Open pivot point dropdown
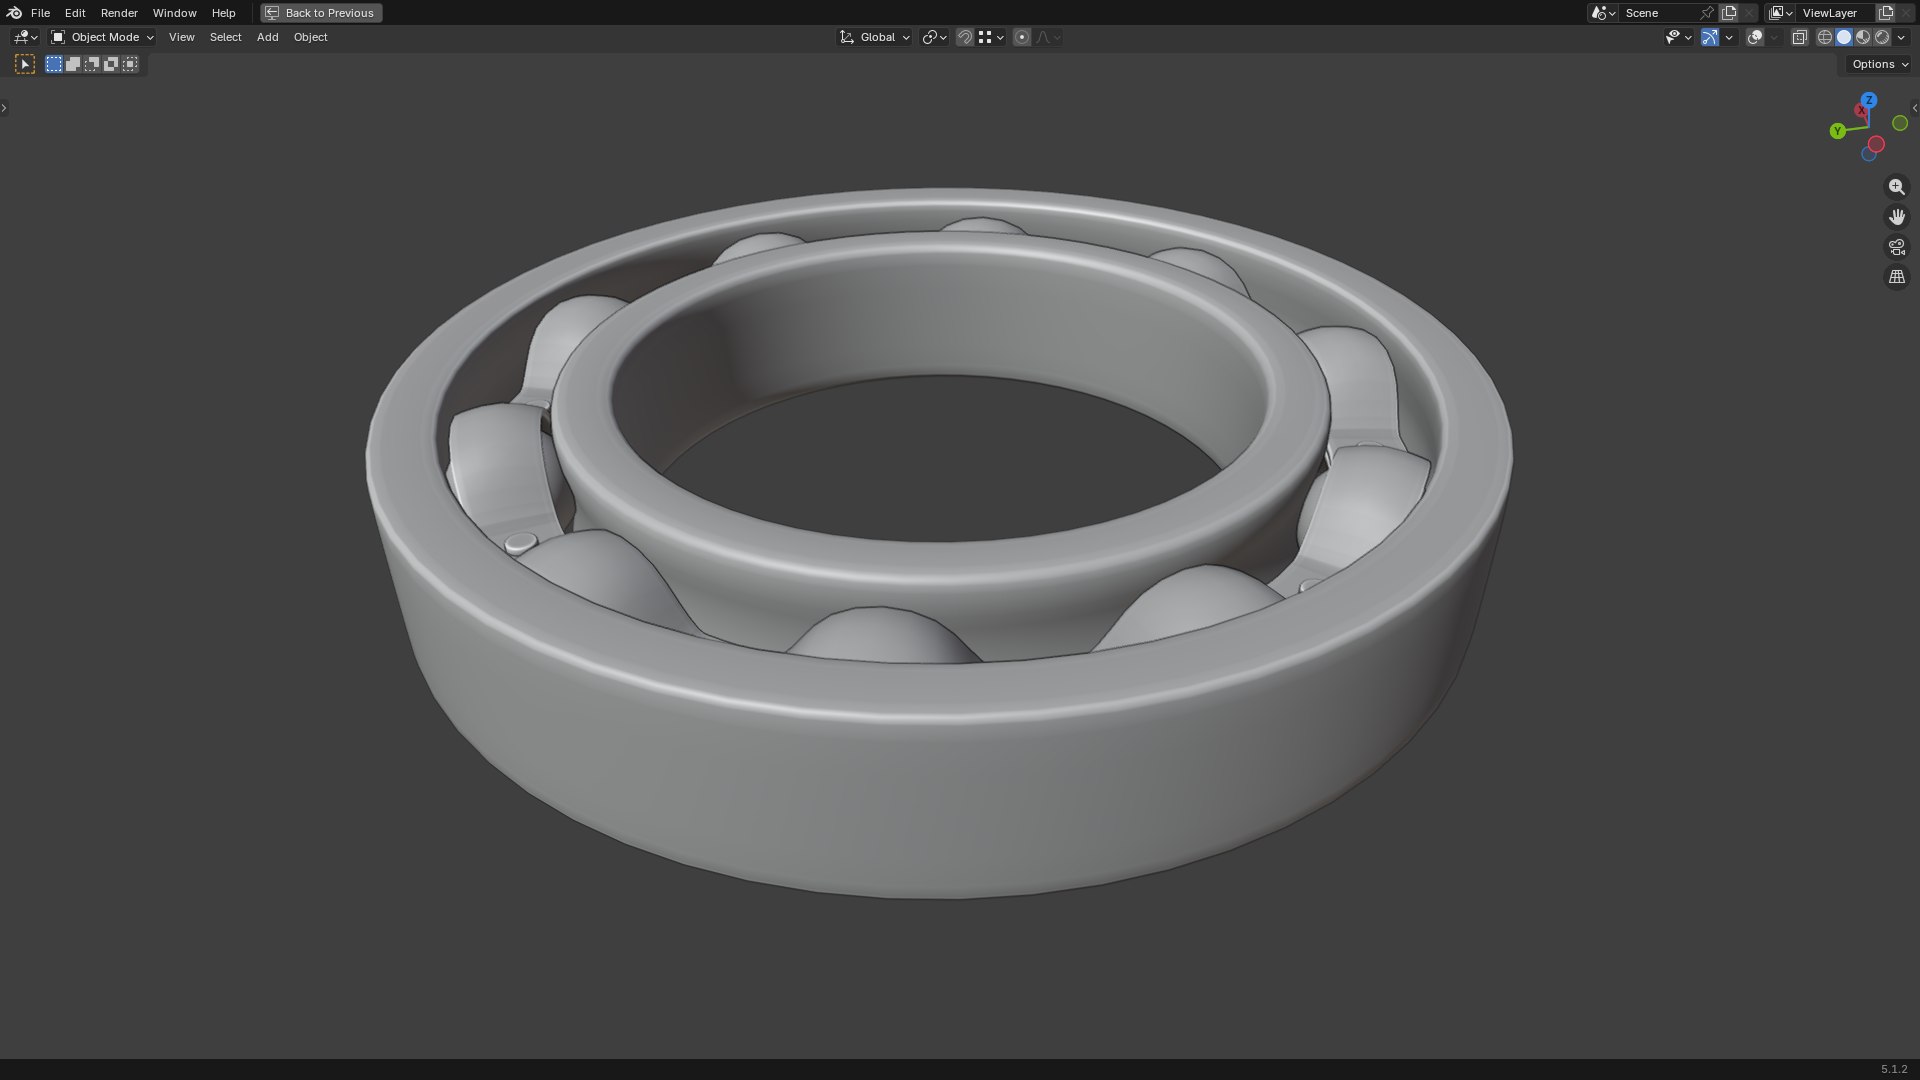Image resolution: width=1920 pixels, height=1080 pixels. point(934,37)
